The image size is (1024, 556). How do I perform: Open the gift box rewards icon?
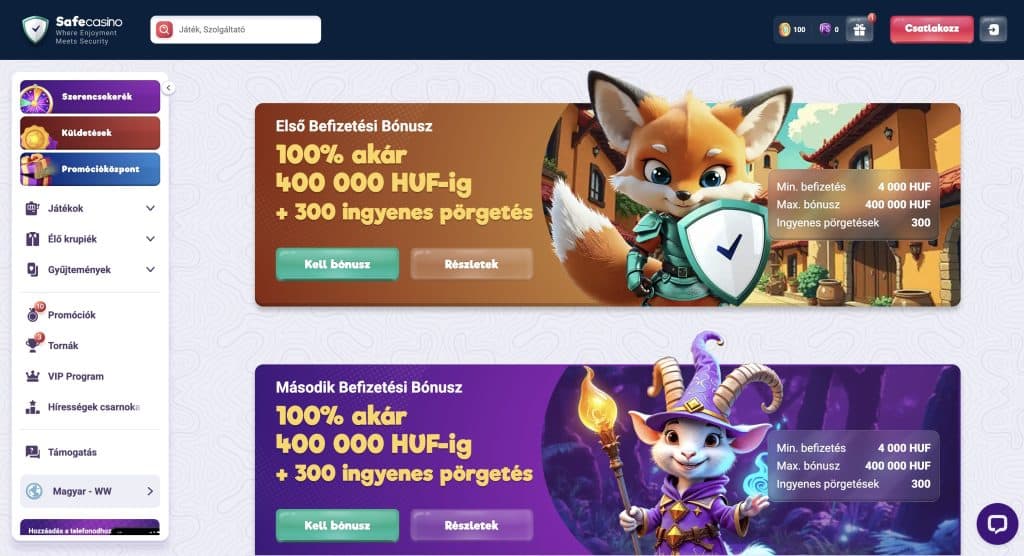coord(859,29)
